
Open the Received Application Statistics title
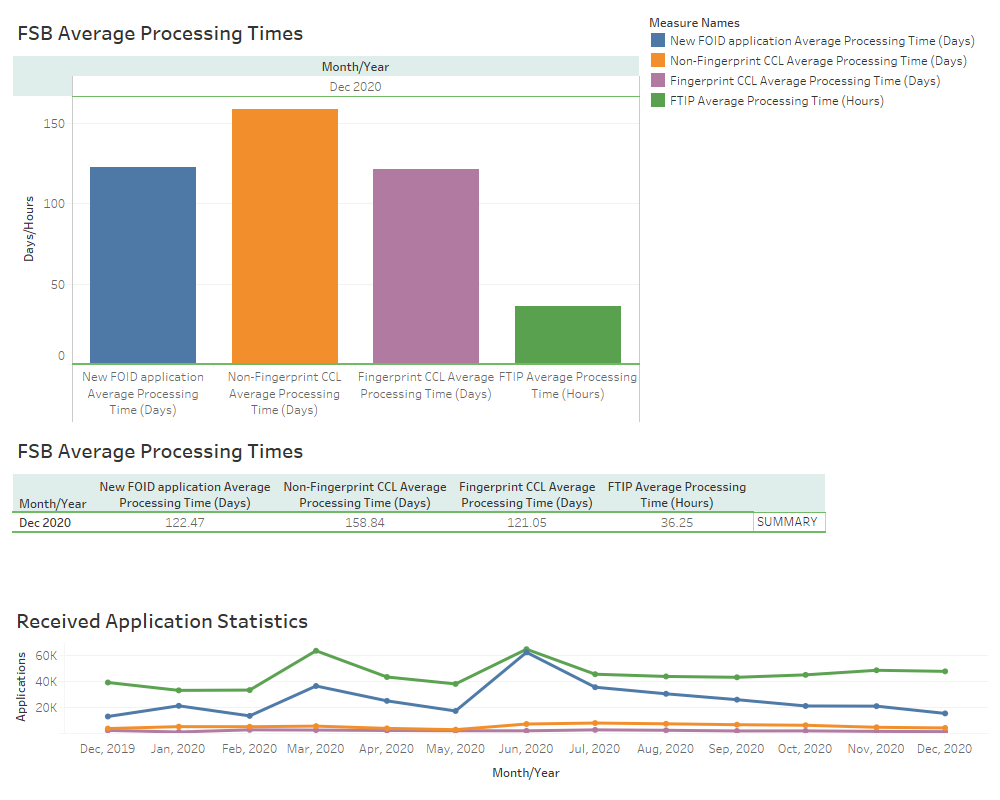click(161, 621)
